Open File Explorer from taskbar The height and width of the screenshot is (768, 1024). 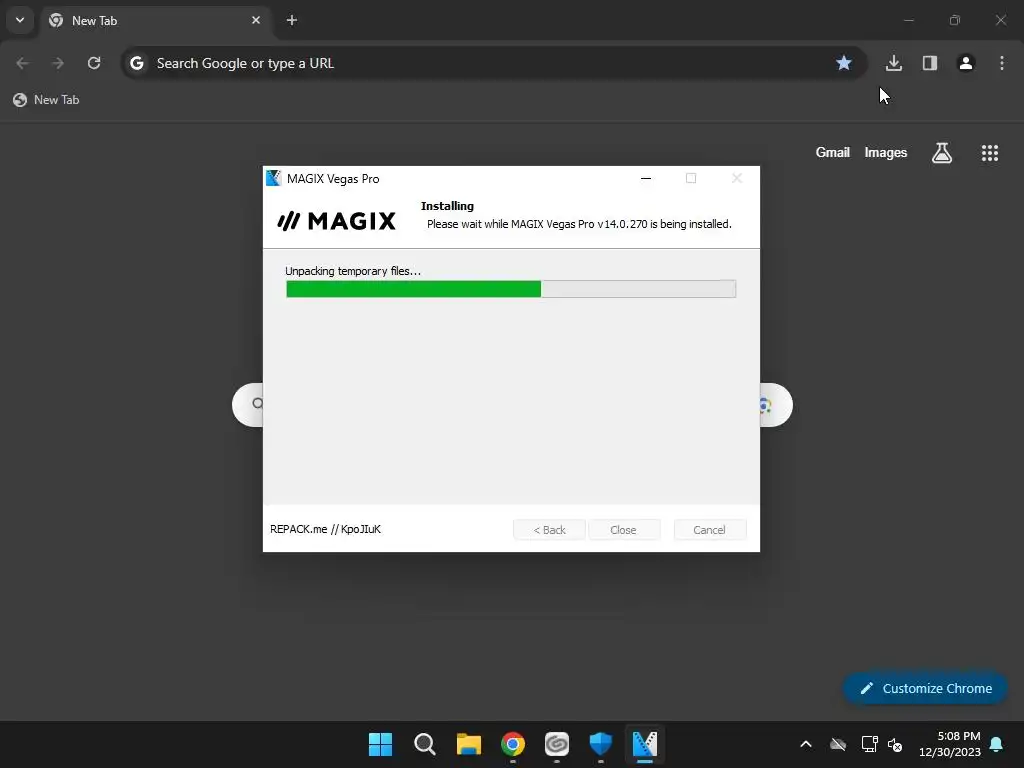tap(468, 744)
